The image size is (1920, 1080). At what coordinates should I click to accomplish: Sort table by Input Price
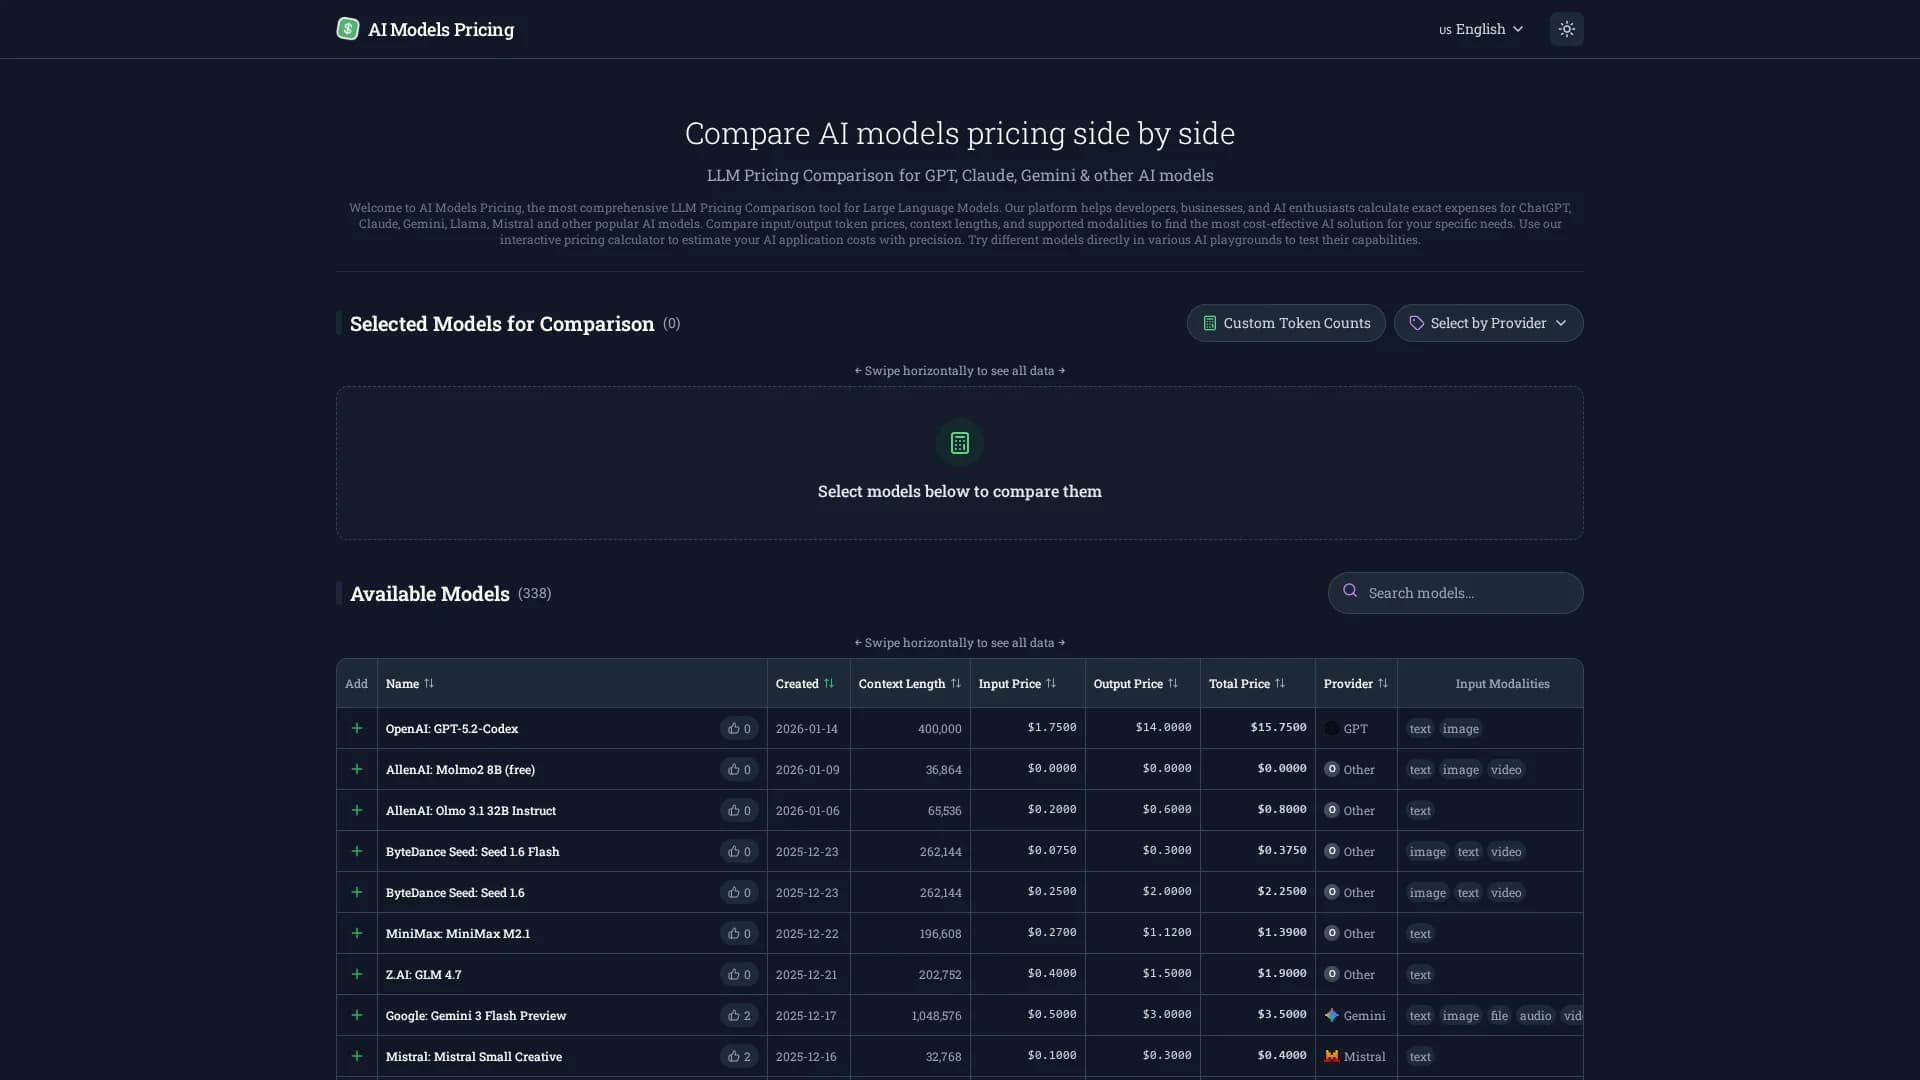(1017, 684)
